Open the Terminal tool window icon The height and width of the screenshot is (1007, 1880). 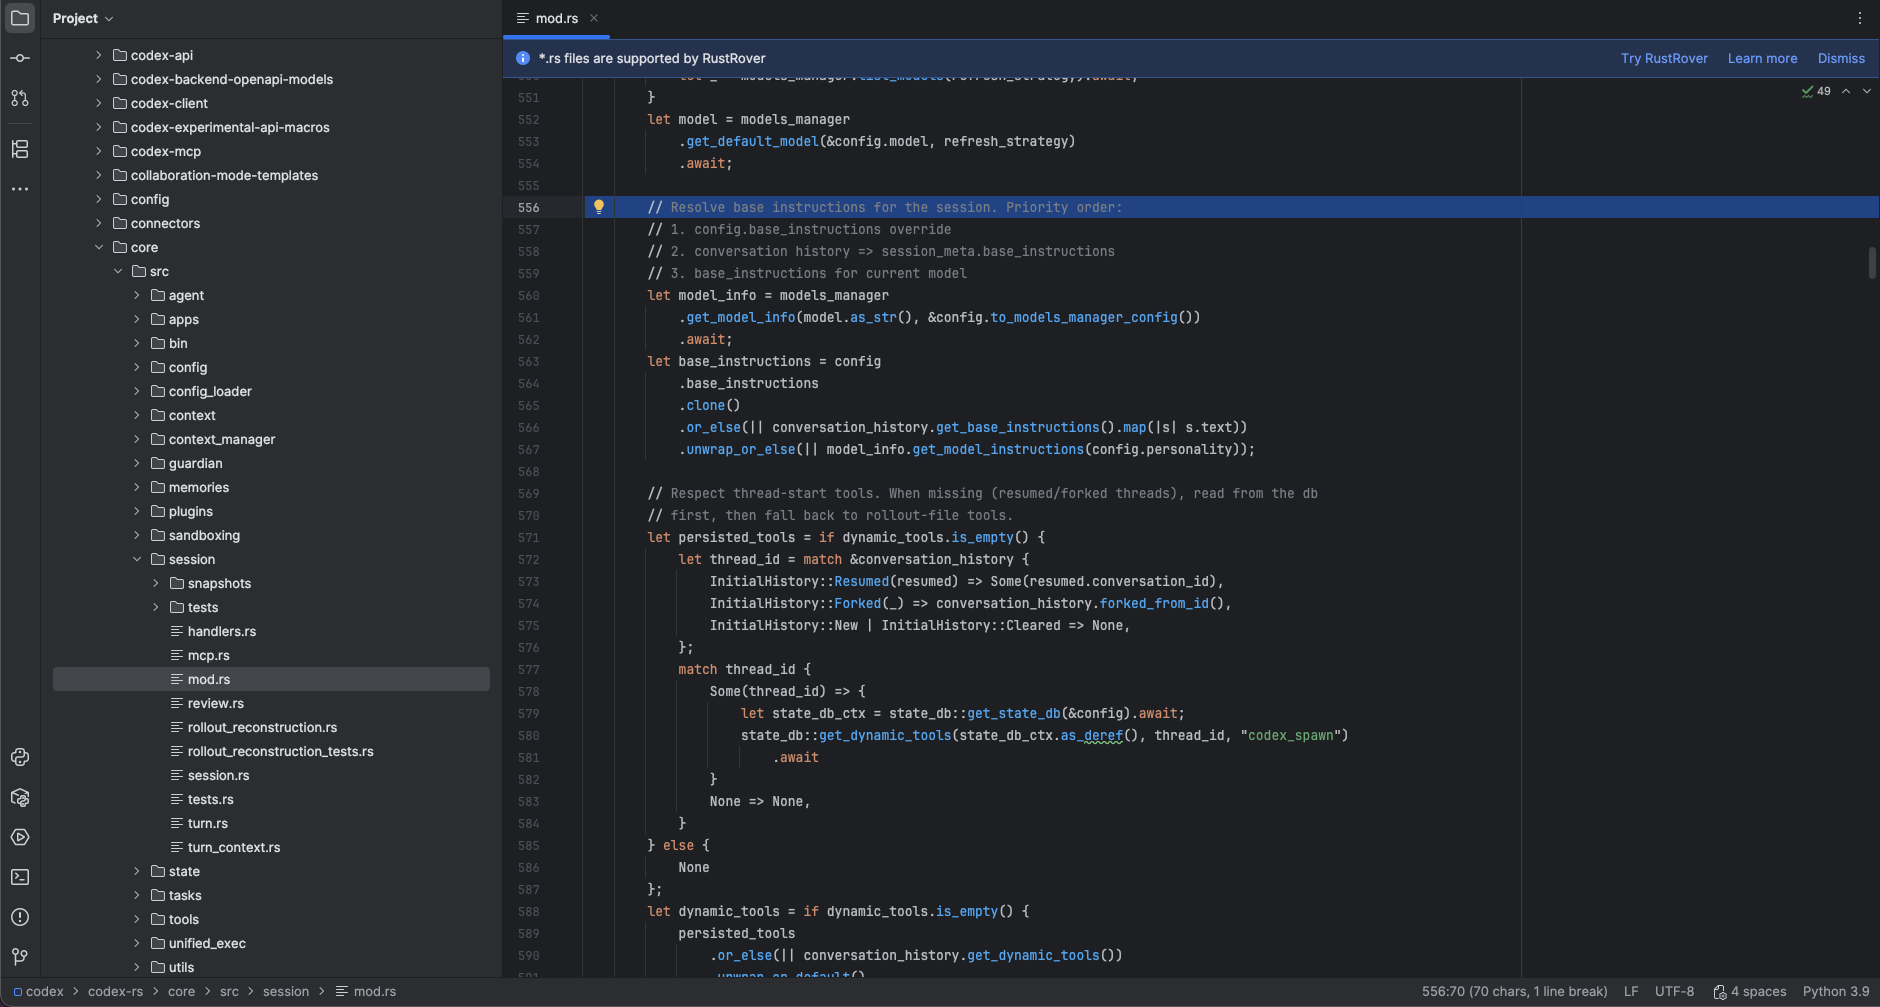pos(20,877)
